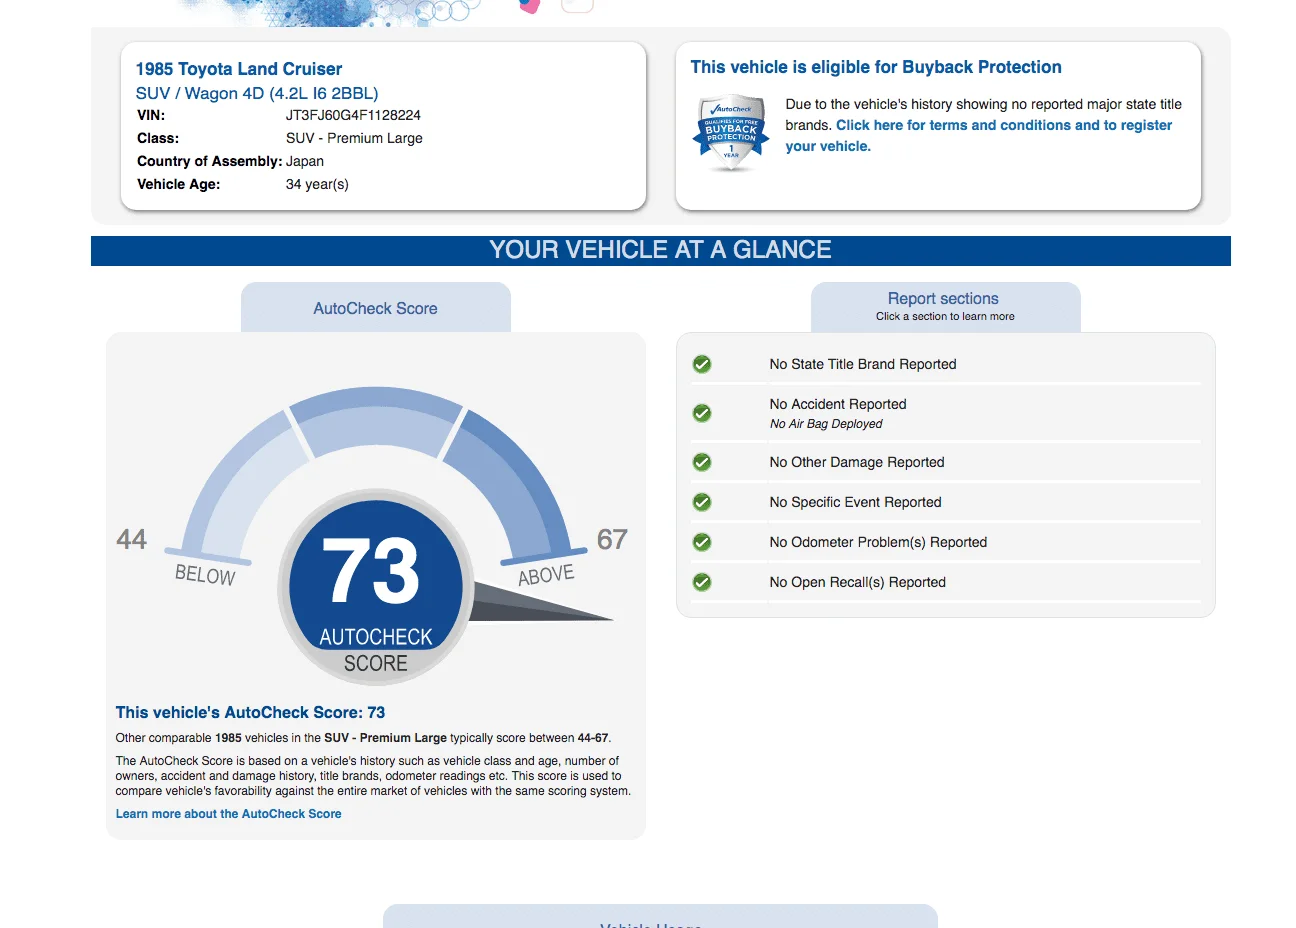Viewport: 1296px width, 928px height.
Task: Click the gauge score needle pointer
Action: point(540,603)
